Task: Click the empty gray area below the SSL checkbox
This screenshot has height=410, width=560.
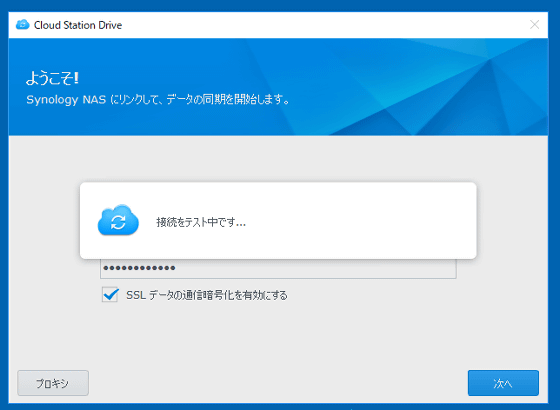Action: tap(278, 336)
